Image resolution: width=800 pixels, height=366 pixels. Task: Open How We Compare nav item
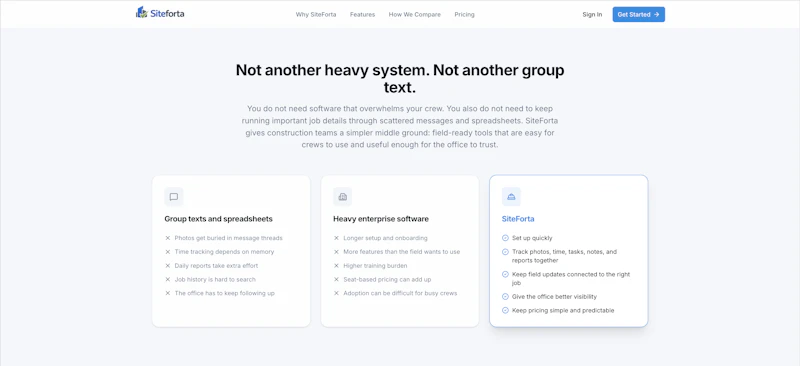(x=414, y=15)
